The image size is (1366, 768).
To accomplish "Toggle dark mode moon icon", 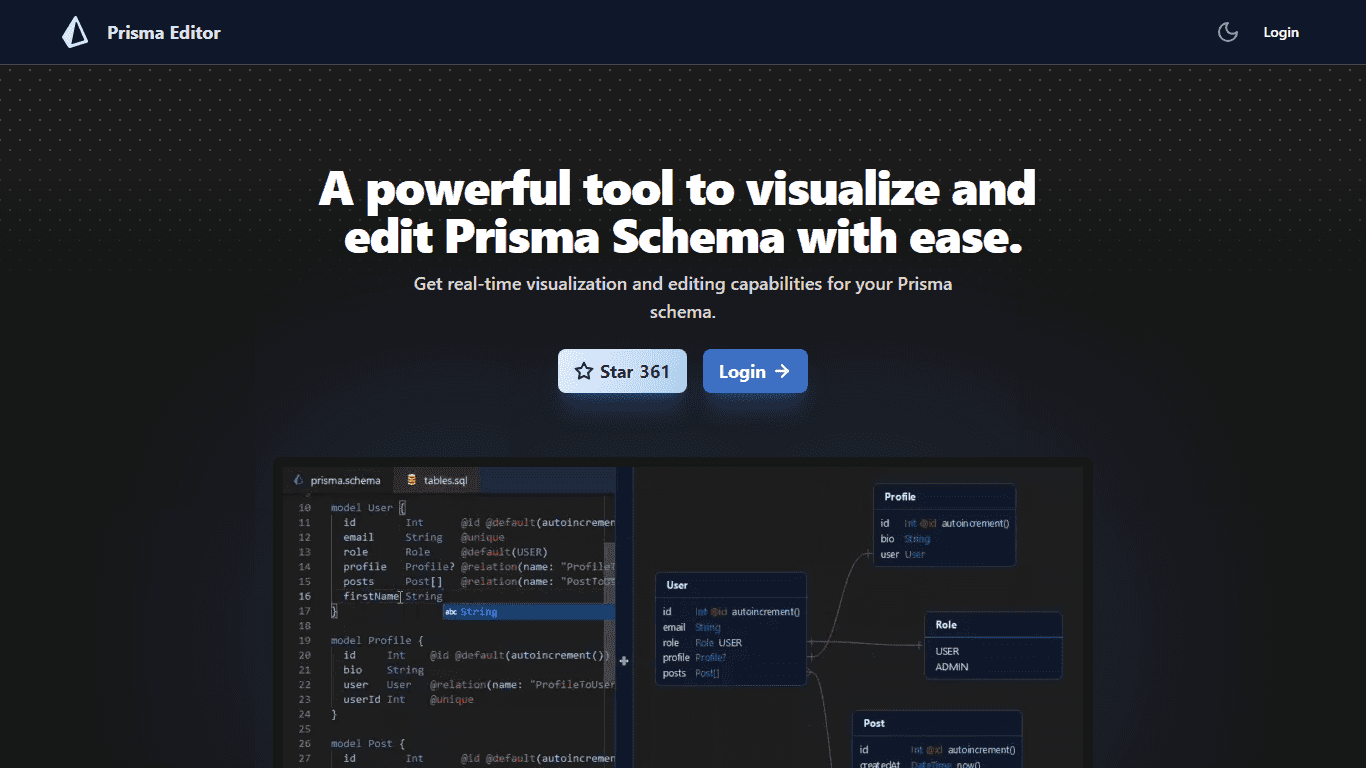I will [x=1228, y=32].
